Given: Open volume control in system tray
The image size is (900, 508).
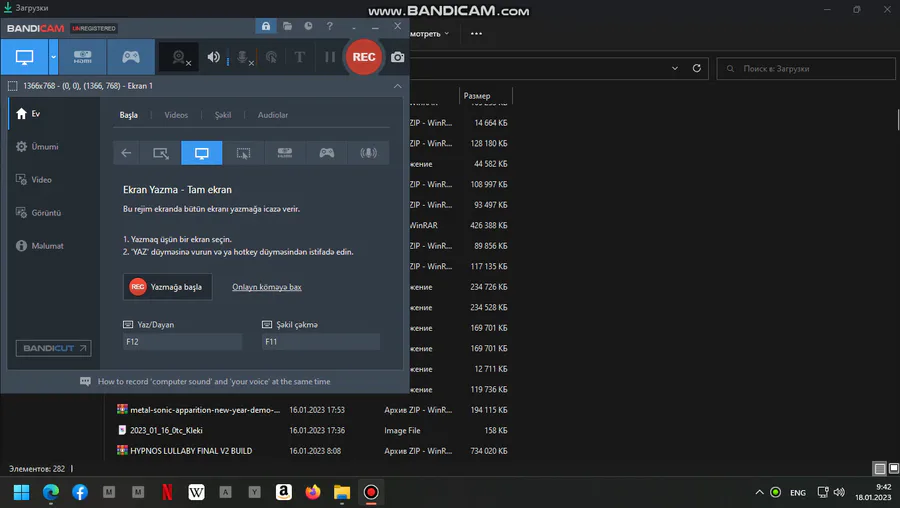Looking at the screenshot, I should [839, 493].
